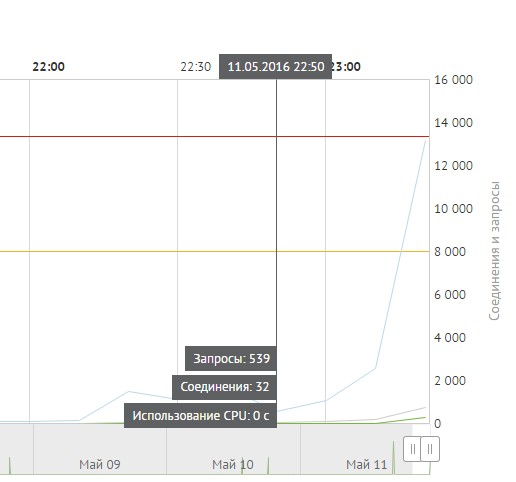The width and height of the screenshot is (516, 482).
Task: Click the 22:30 time axis label
Action: pos(196,67)
